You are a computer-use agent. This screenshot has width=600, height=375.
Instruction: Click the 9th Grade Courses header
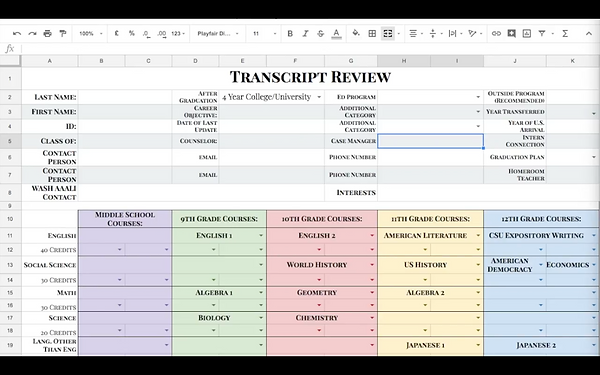219,219
